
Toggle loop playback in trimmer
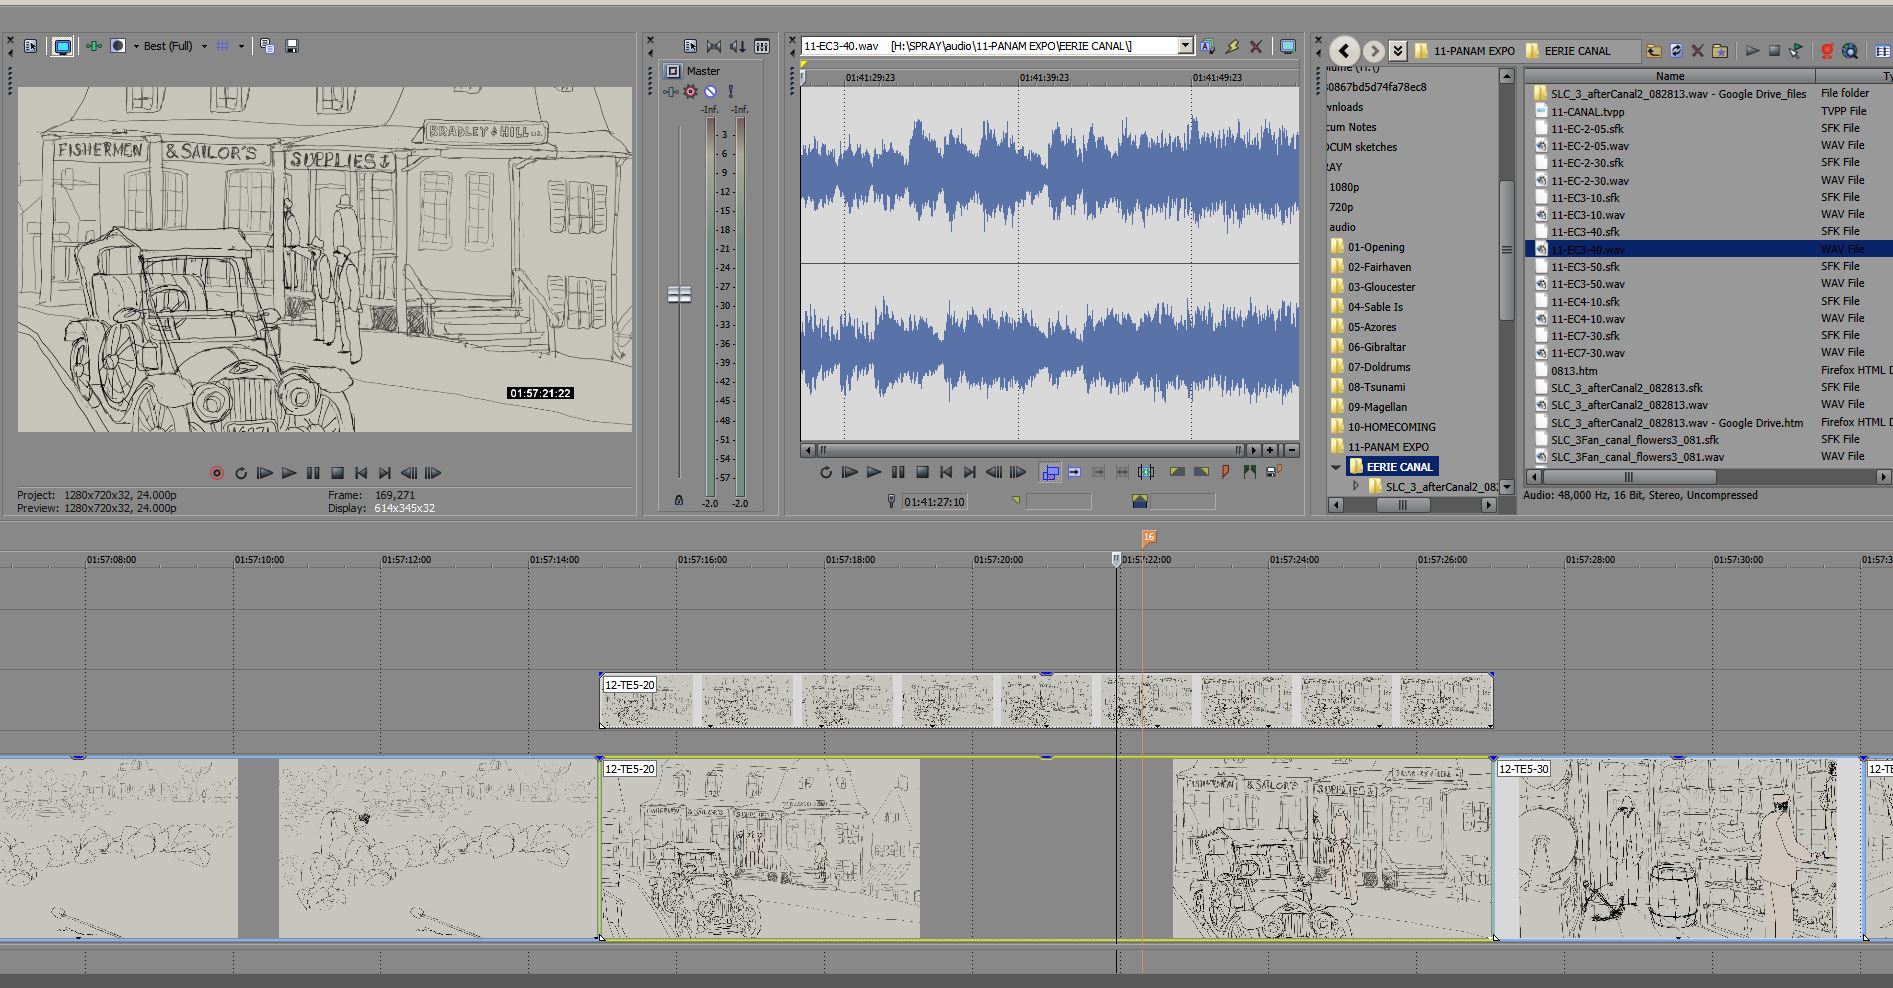coord(826,472)
